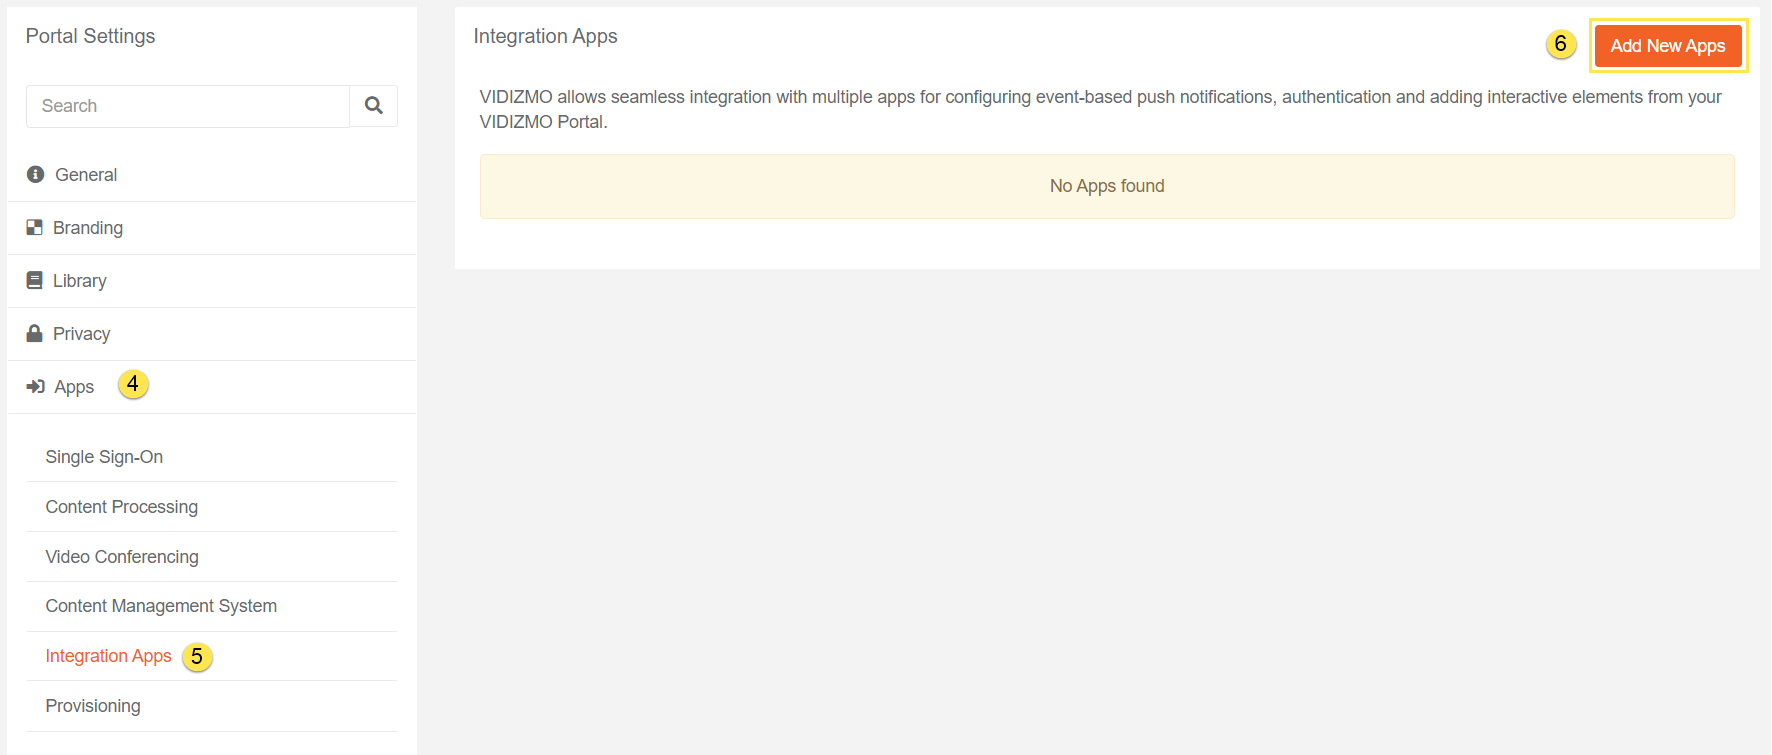
Task: Focus the Portal Settings search field
Action: (188, 106)
